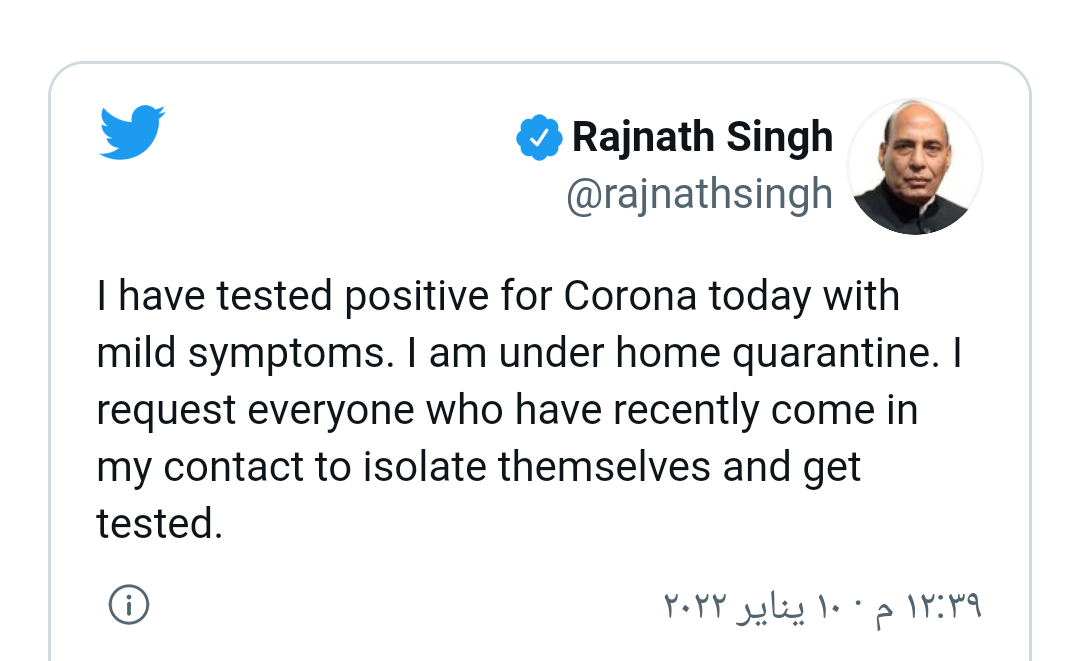Click the display name Rajnath Singh
Screen dimensions: 1080x661
(x=703, y=137)
